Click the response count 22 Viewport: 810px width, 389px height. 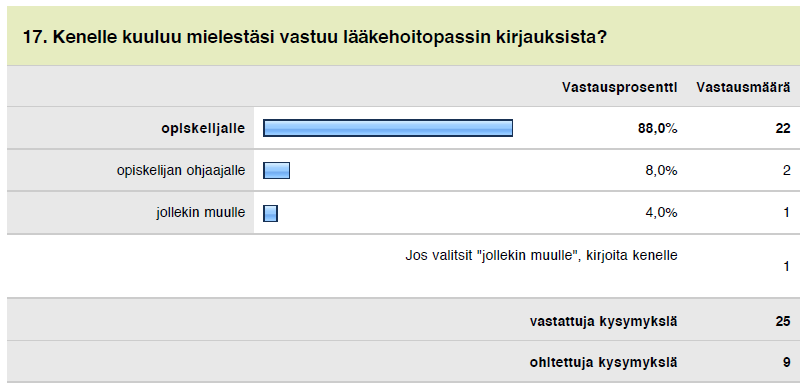click(783, 129)
